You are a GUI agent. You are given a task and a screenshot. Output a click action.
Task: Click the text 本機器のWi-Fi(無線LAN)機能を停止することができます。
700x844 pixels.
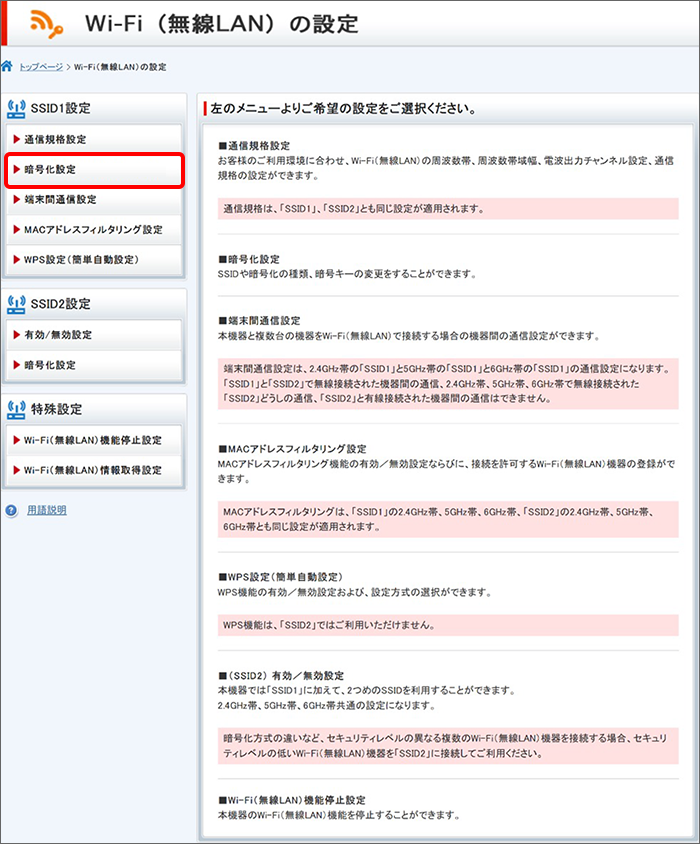point(339,815)
